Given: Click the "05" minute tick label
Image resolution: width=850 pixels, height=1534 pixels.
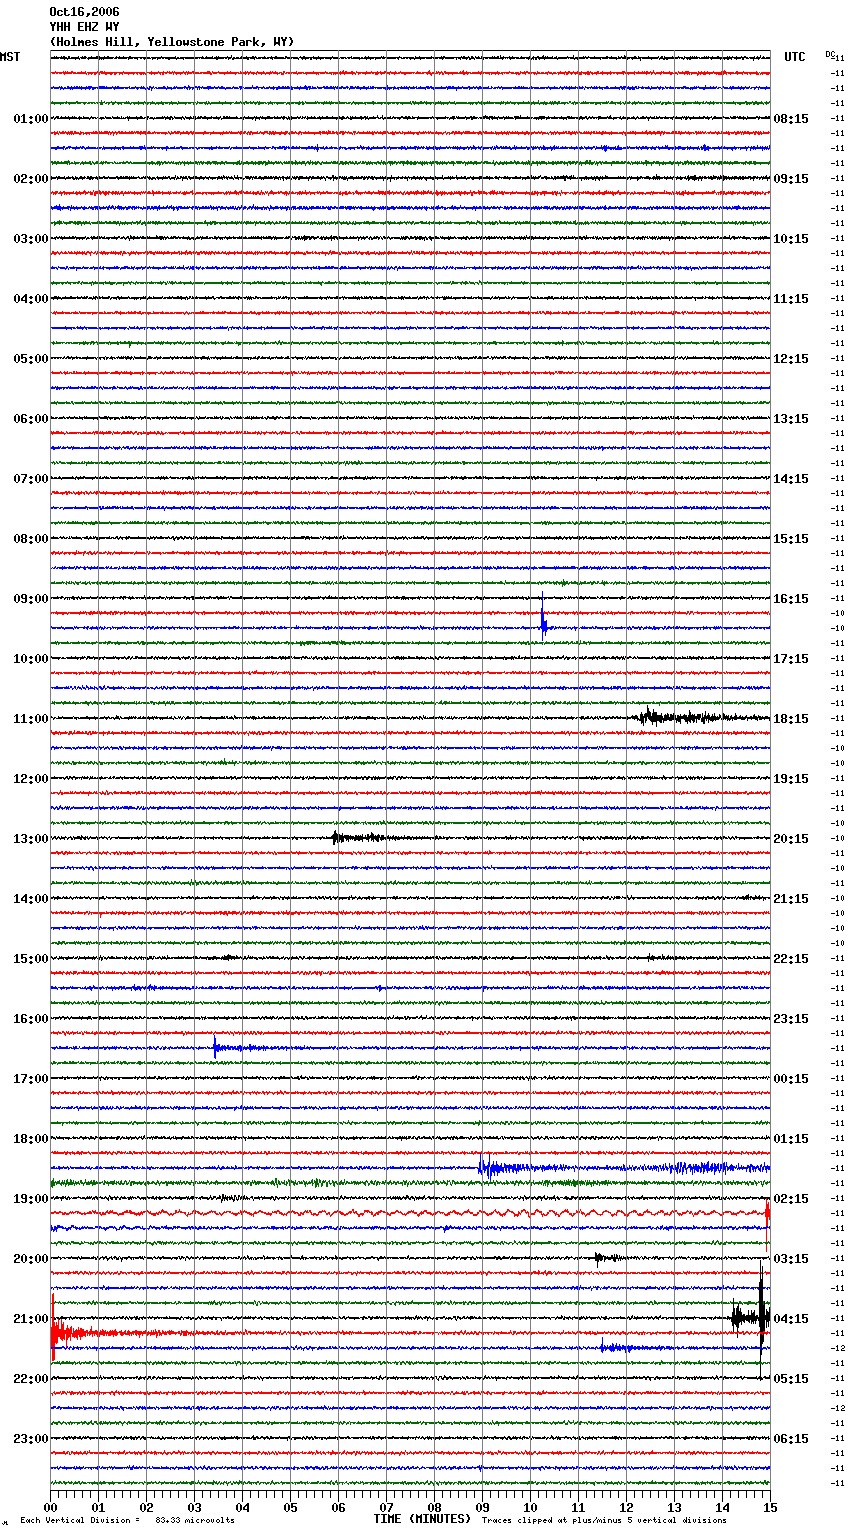Looking at the screenshot, I should (290, 1507).
